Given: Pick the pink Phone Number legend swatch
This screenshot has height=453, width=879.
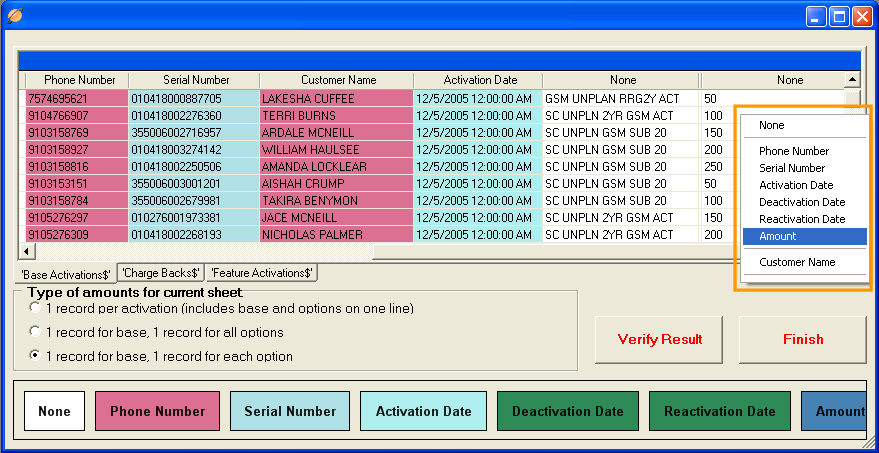Looking at the screenshot, I should (x=158, y=411).
